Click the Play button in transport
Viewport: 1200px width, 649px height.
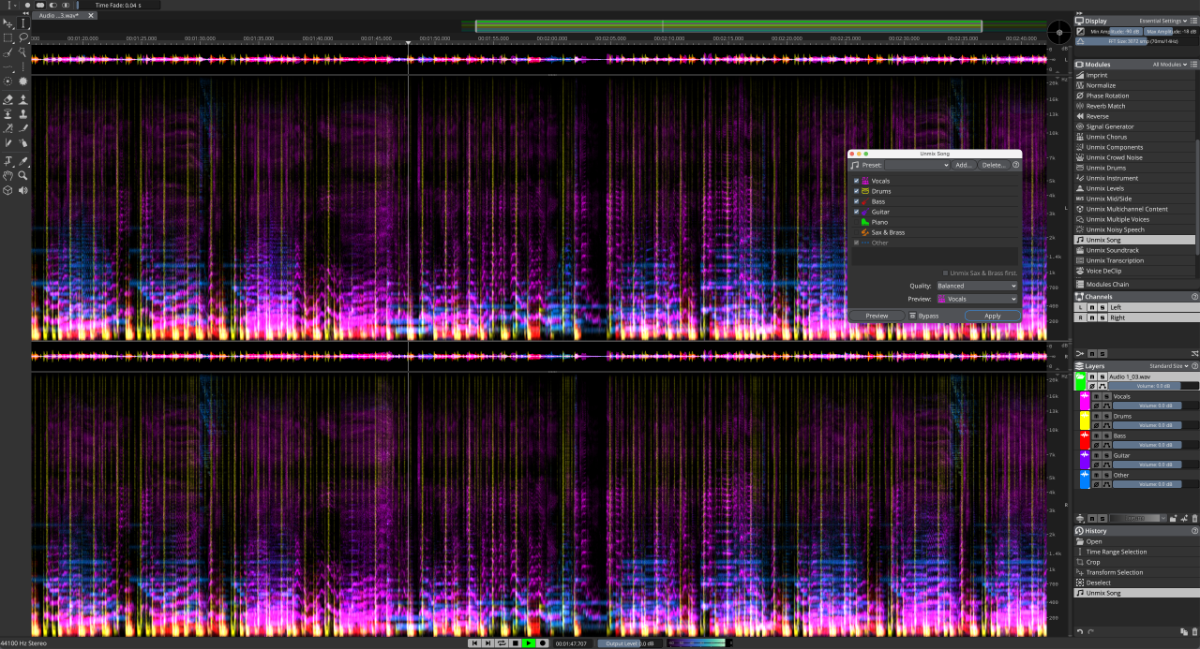tap(528, 643)
